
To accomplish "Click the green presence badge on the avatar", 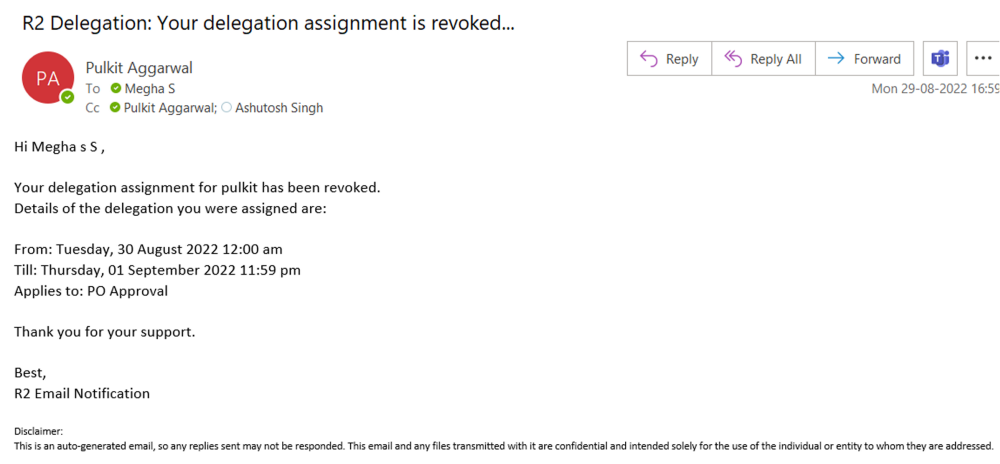I will coord(67,97).
